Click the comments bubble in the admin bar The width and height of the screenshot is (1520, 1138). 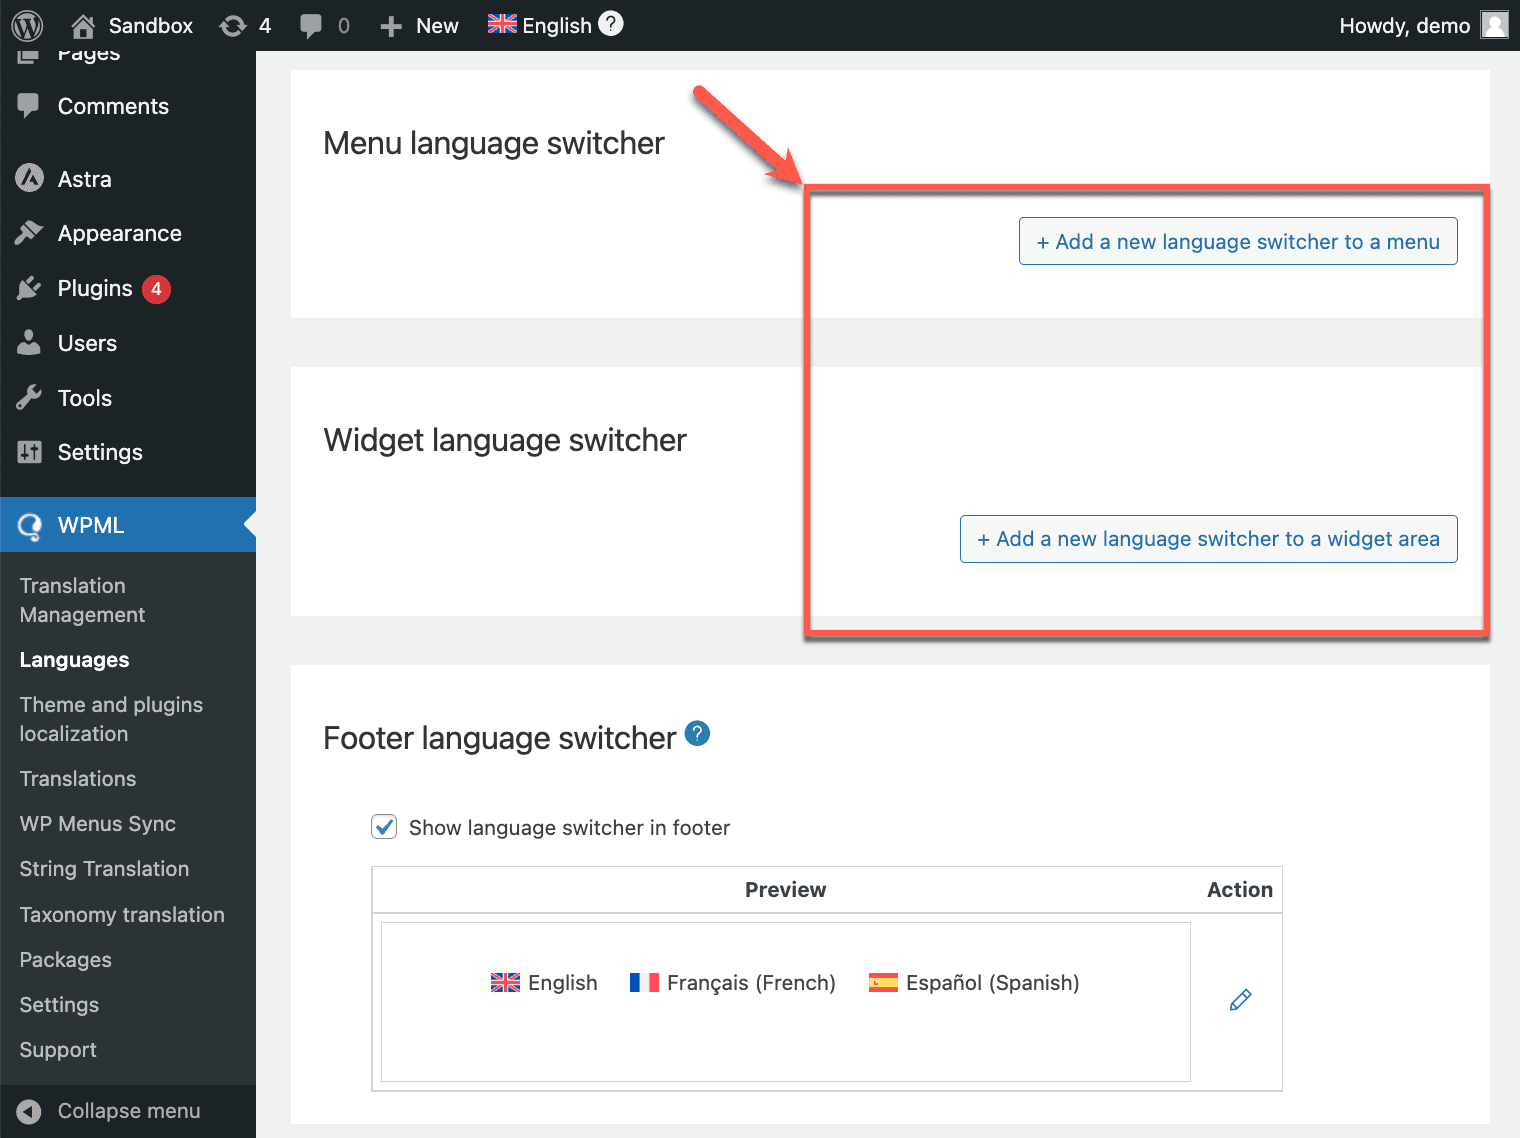311,25
